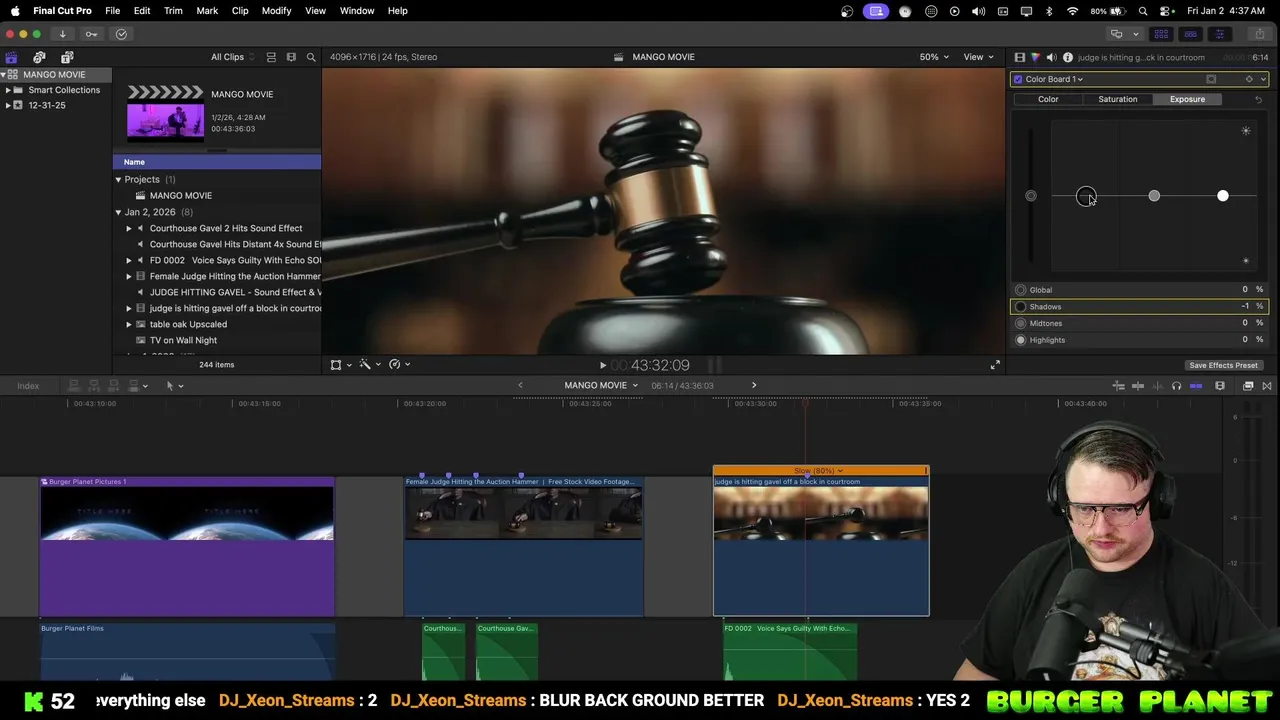Open the viewer View options dropdown
The image size is (1280, 720).
pos(977,57)
